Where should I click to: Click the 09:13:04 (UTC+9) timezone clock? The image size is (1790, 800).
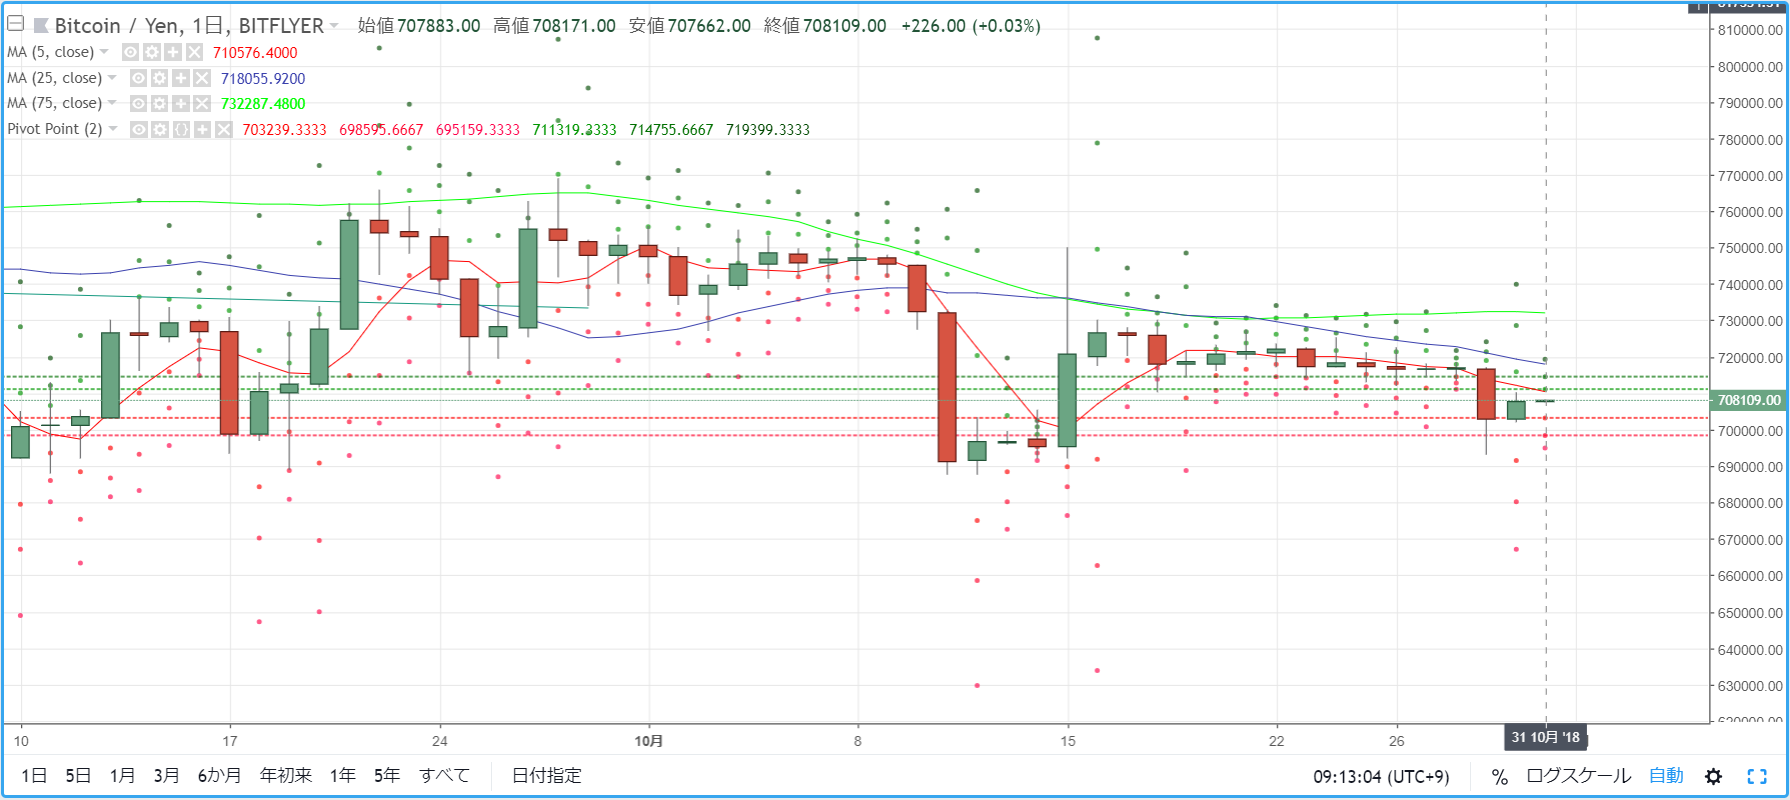(x=1381, y=777)
